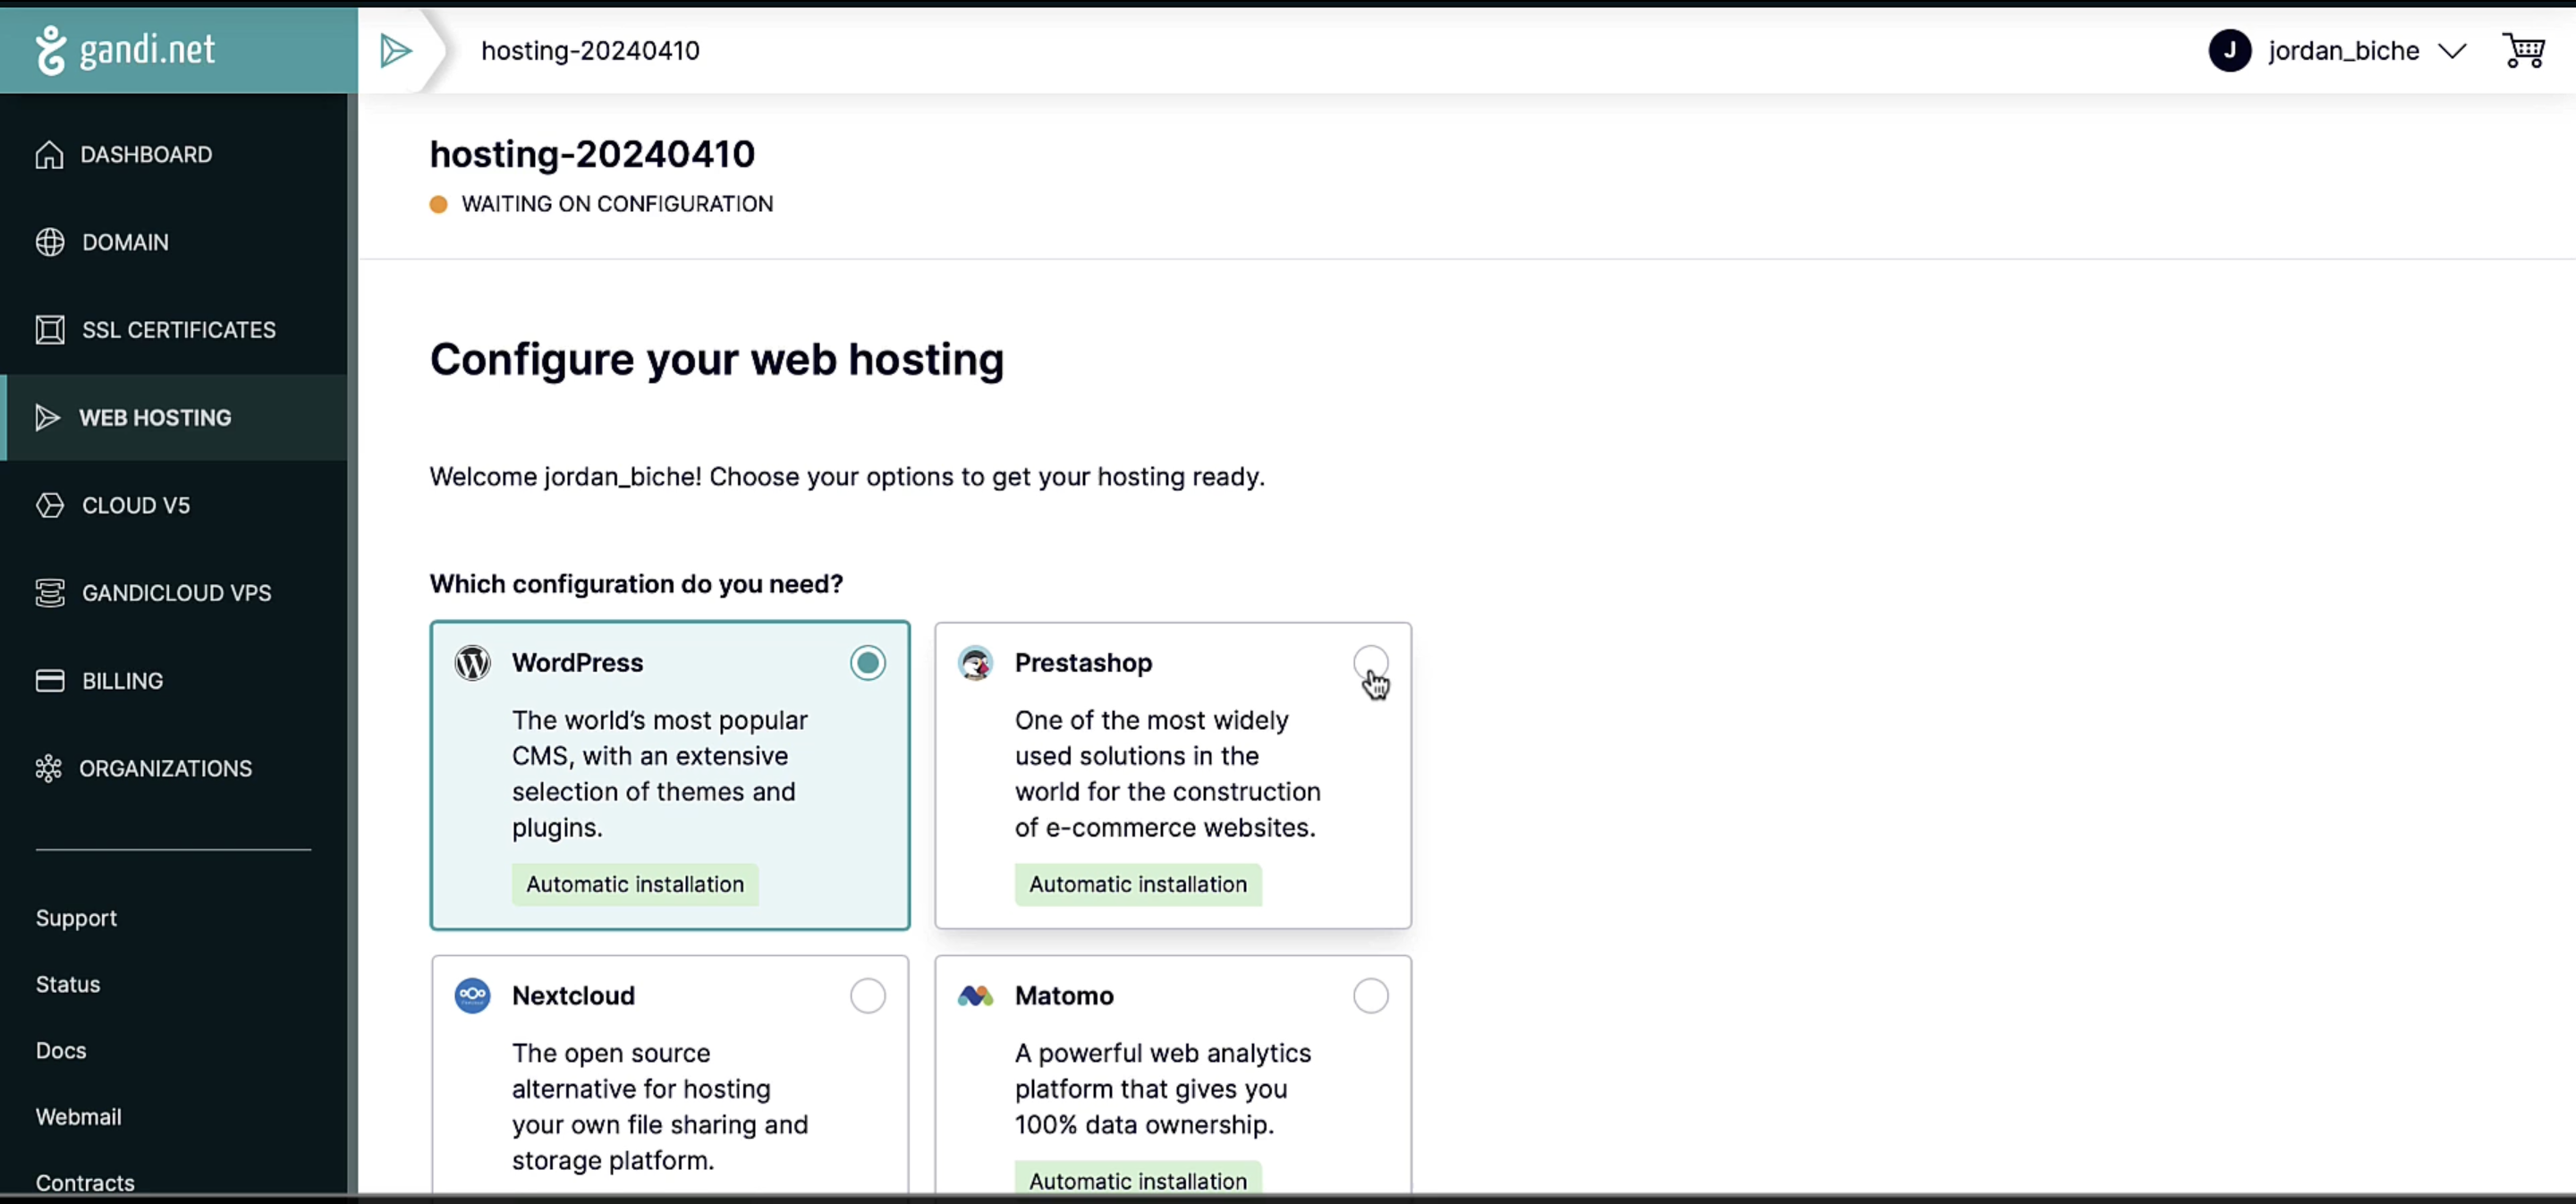
Task: Click the web hosting breadcrumb arrow icon
Action: click(x=396, y=50)
